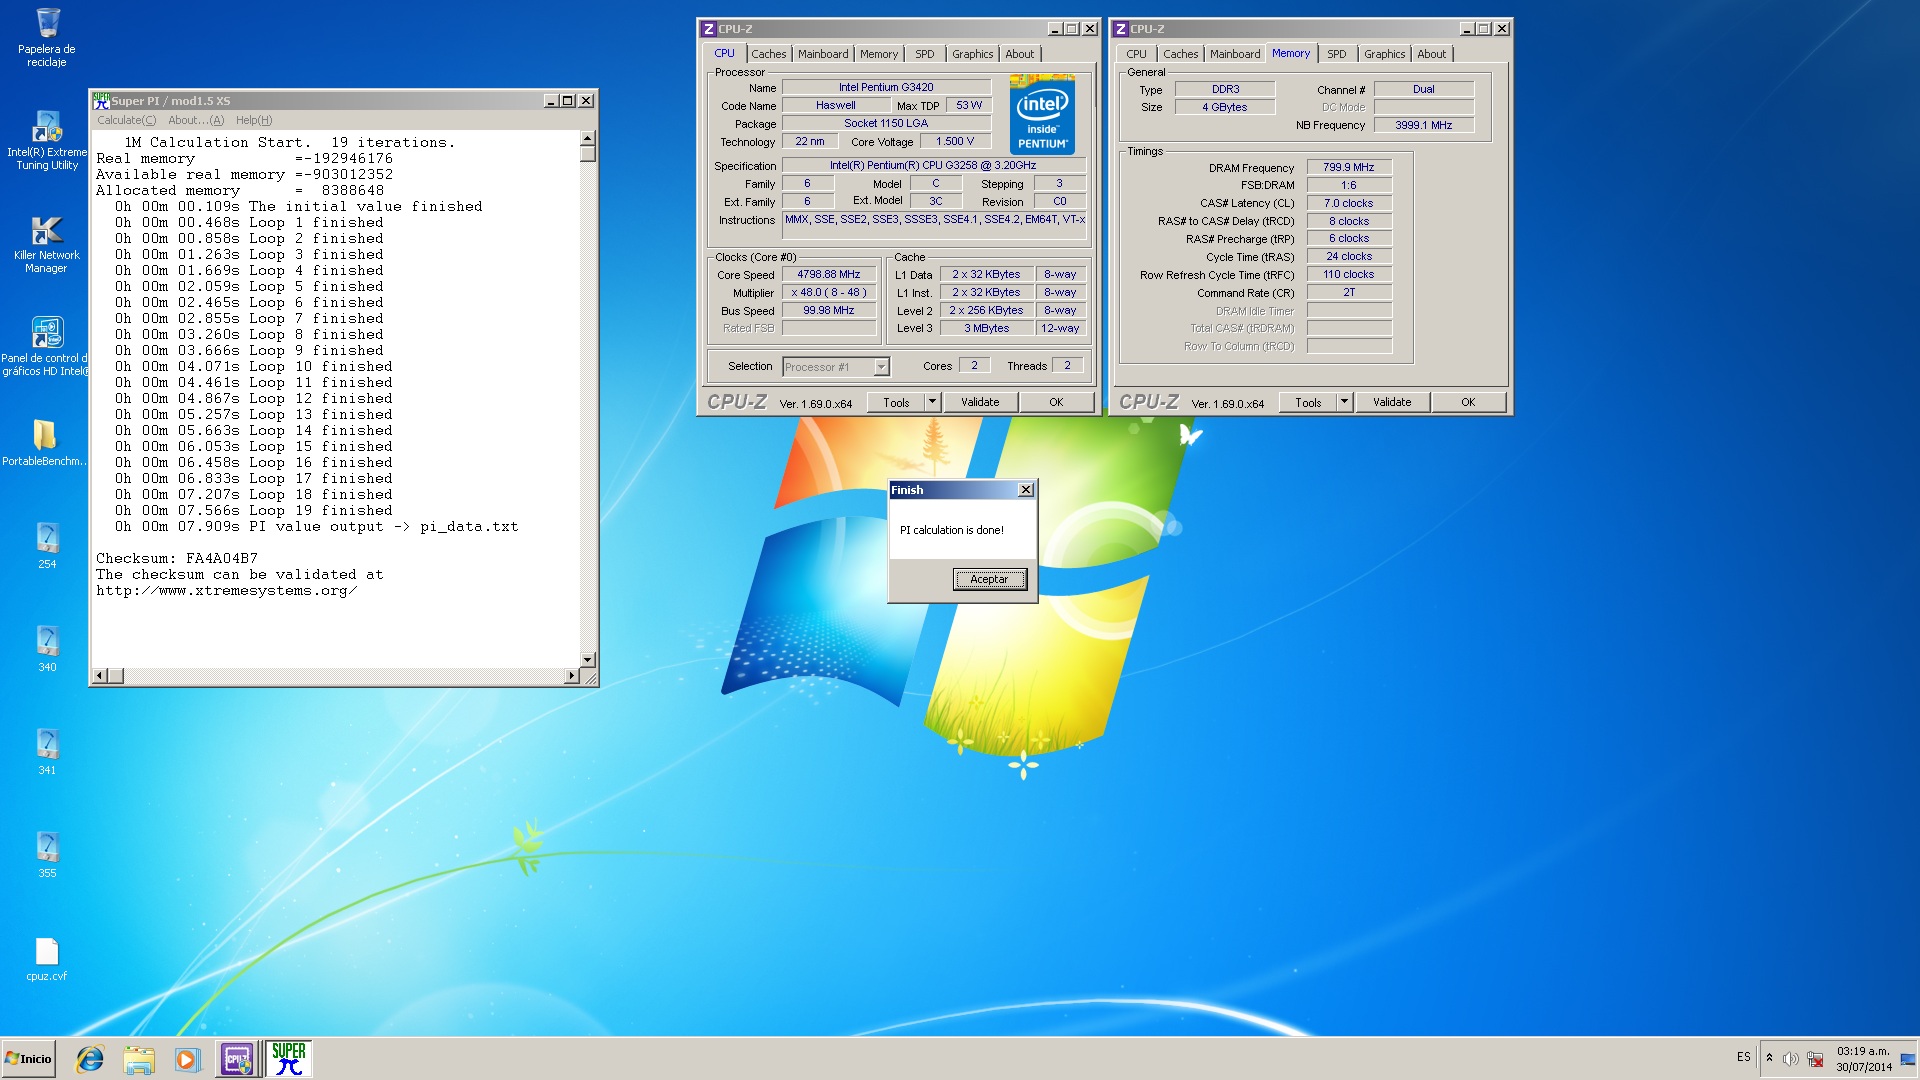Viewport: 1920px width, 1080px height.
Task: Switch to CPU tab in right CPU-Z
Action: (x=1137, y=54)
